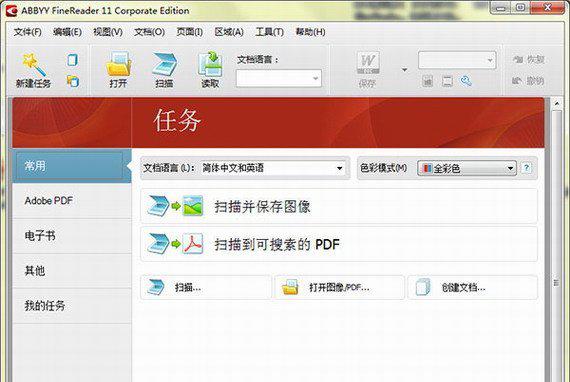570x382 pixels.
Task: Click the New Task wand icon (新建任务)
Action: point(33,70)
